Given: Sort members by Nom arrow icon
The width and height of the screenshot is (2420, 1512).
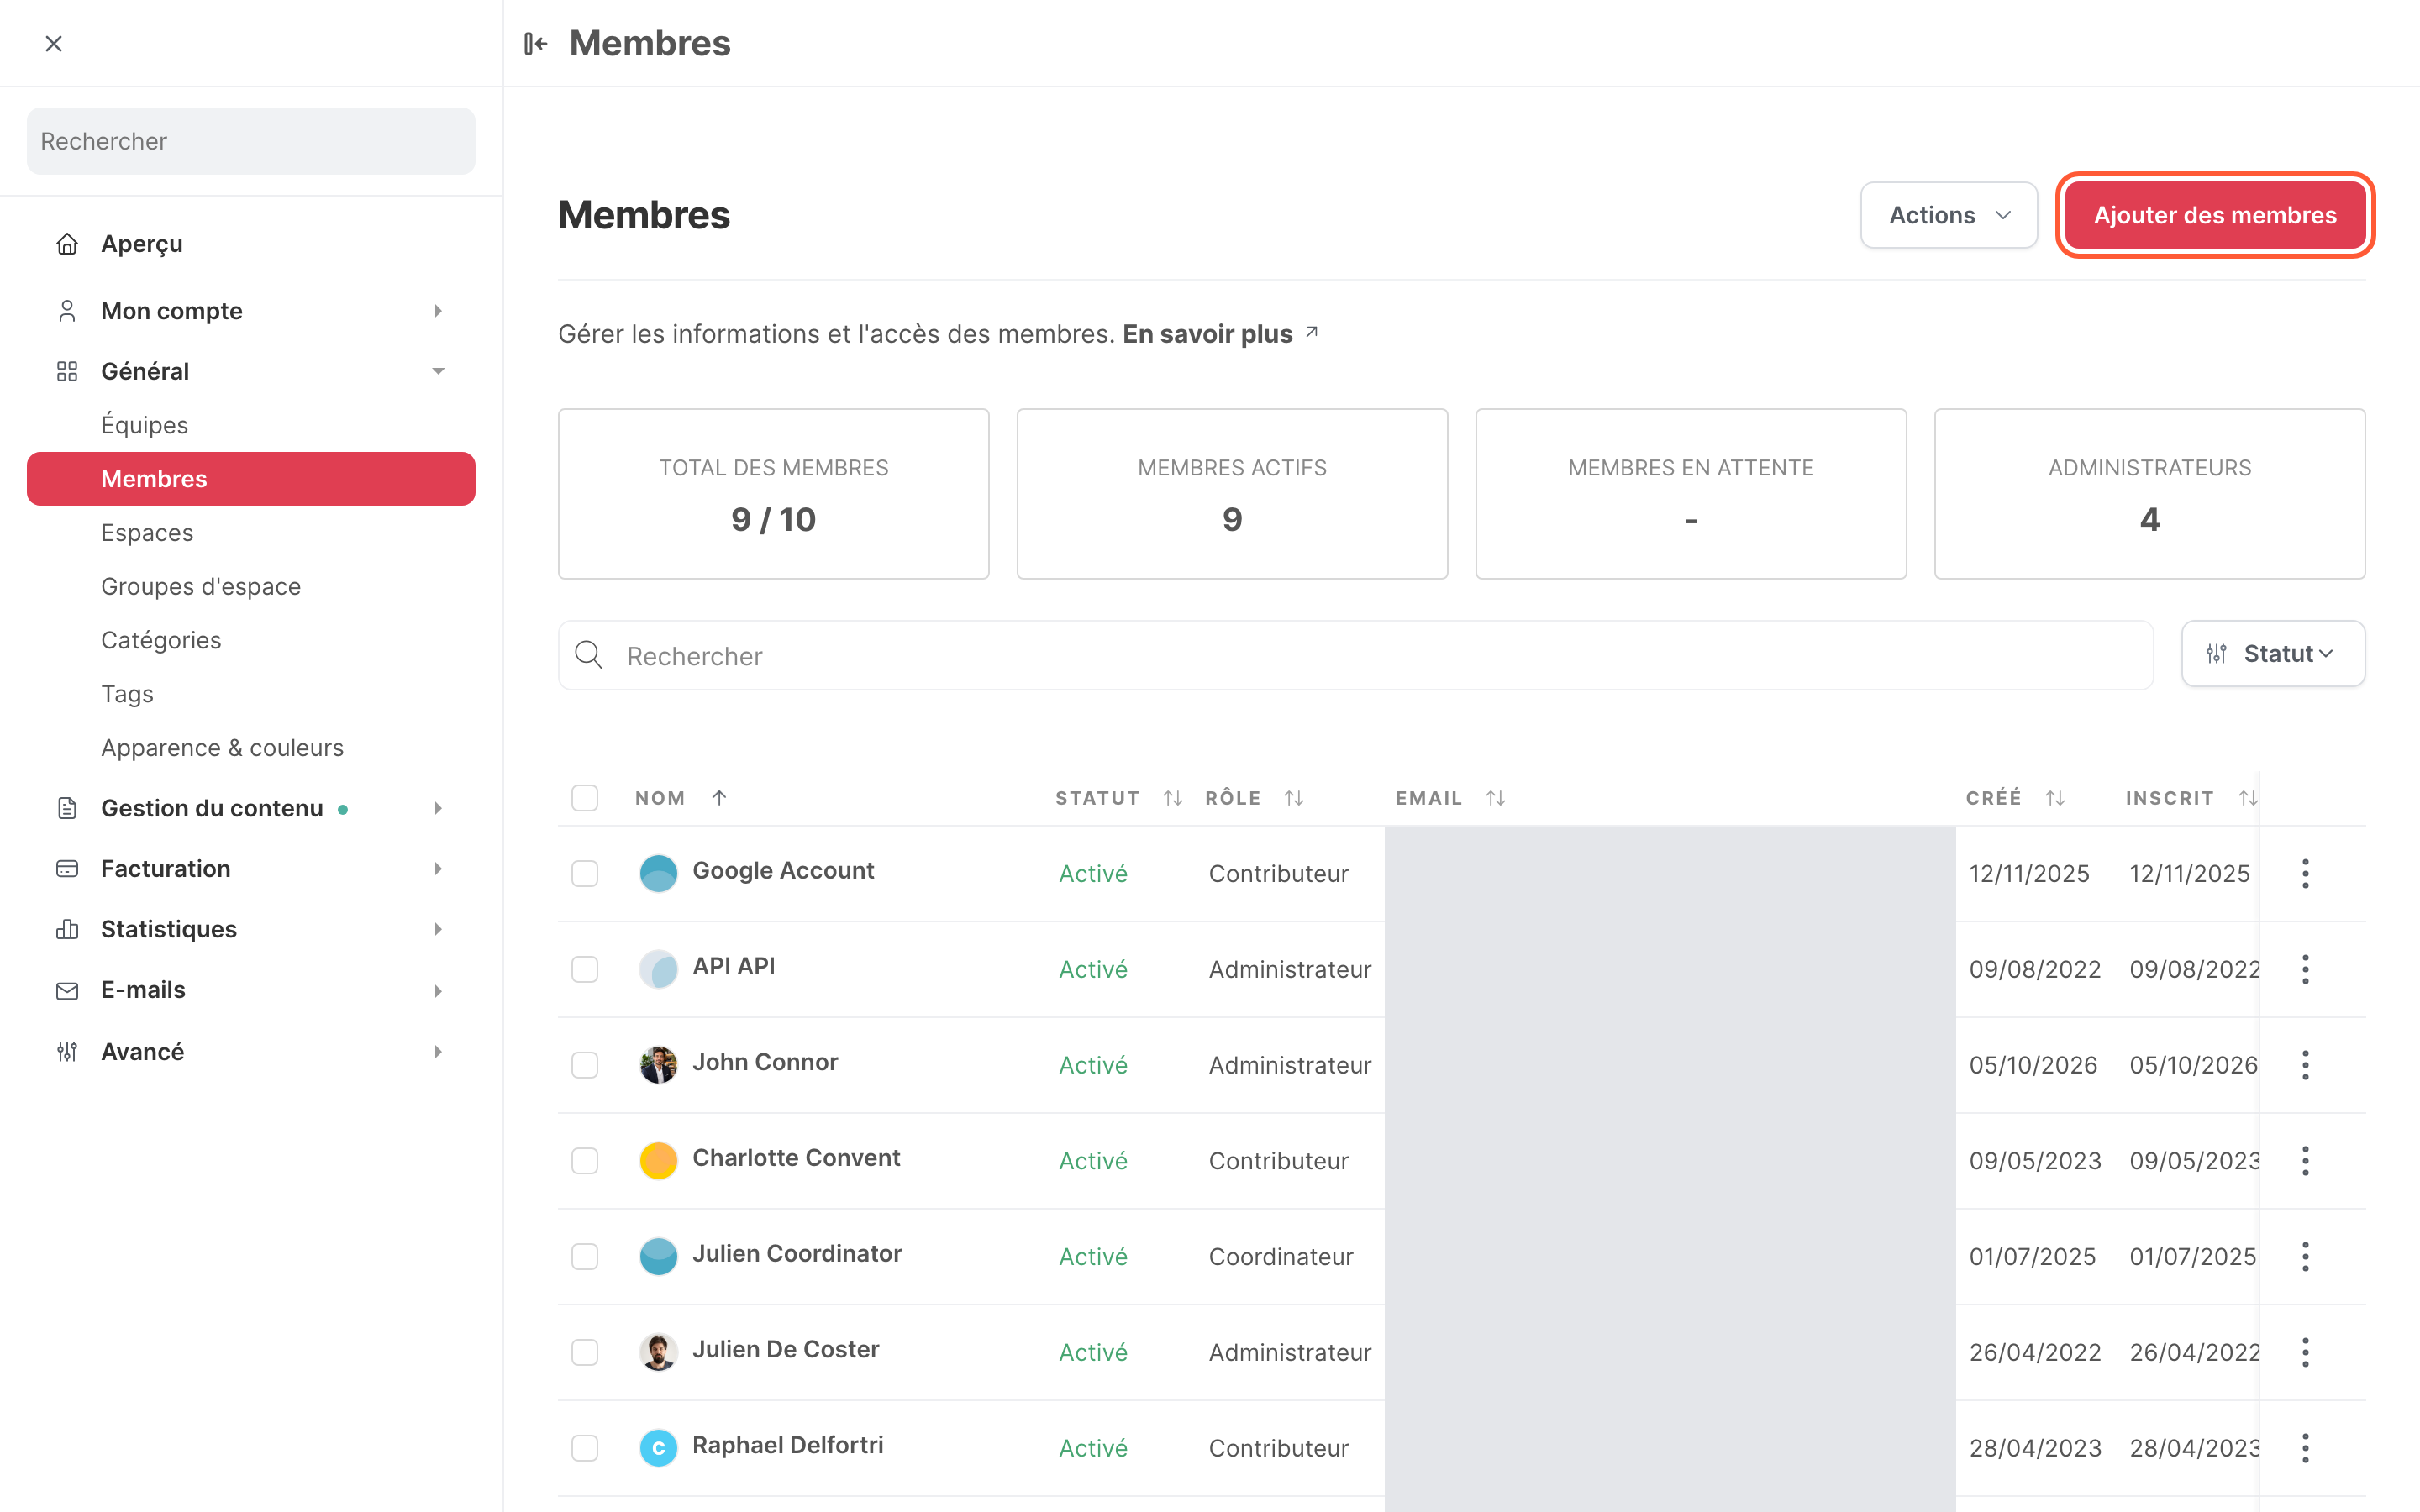Looking at the screenshot, I should 719,797.
